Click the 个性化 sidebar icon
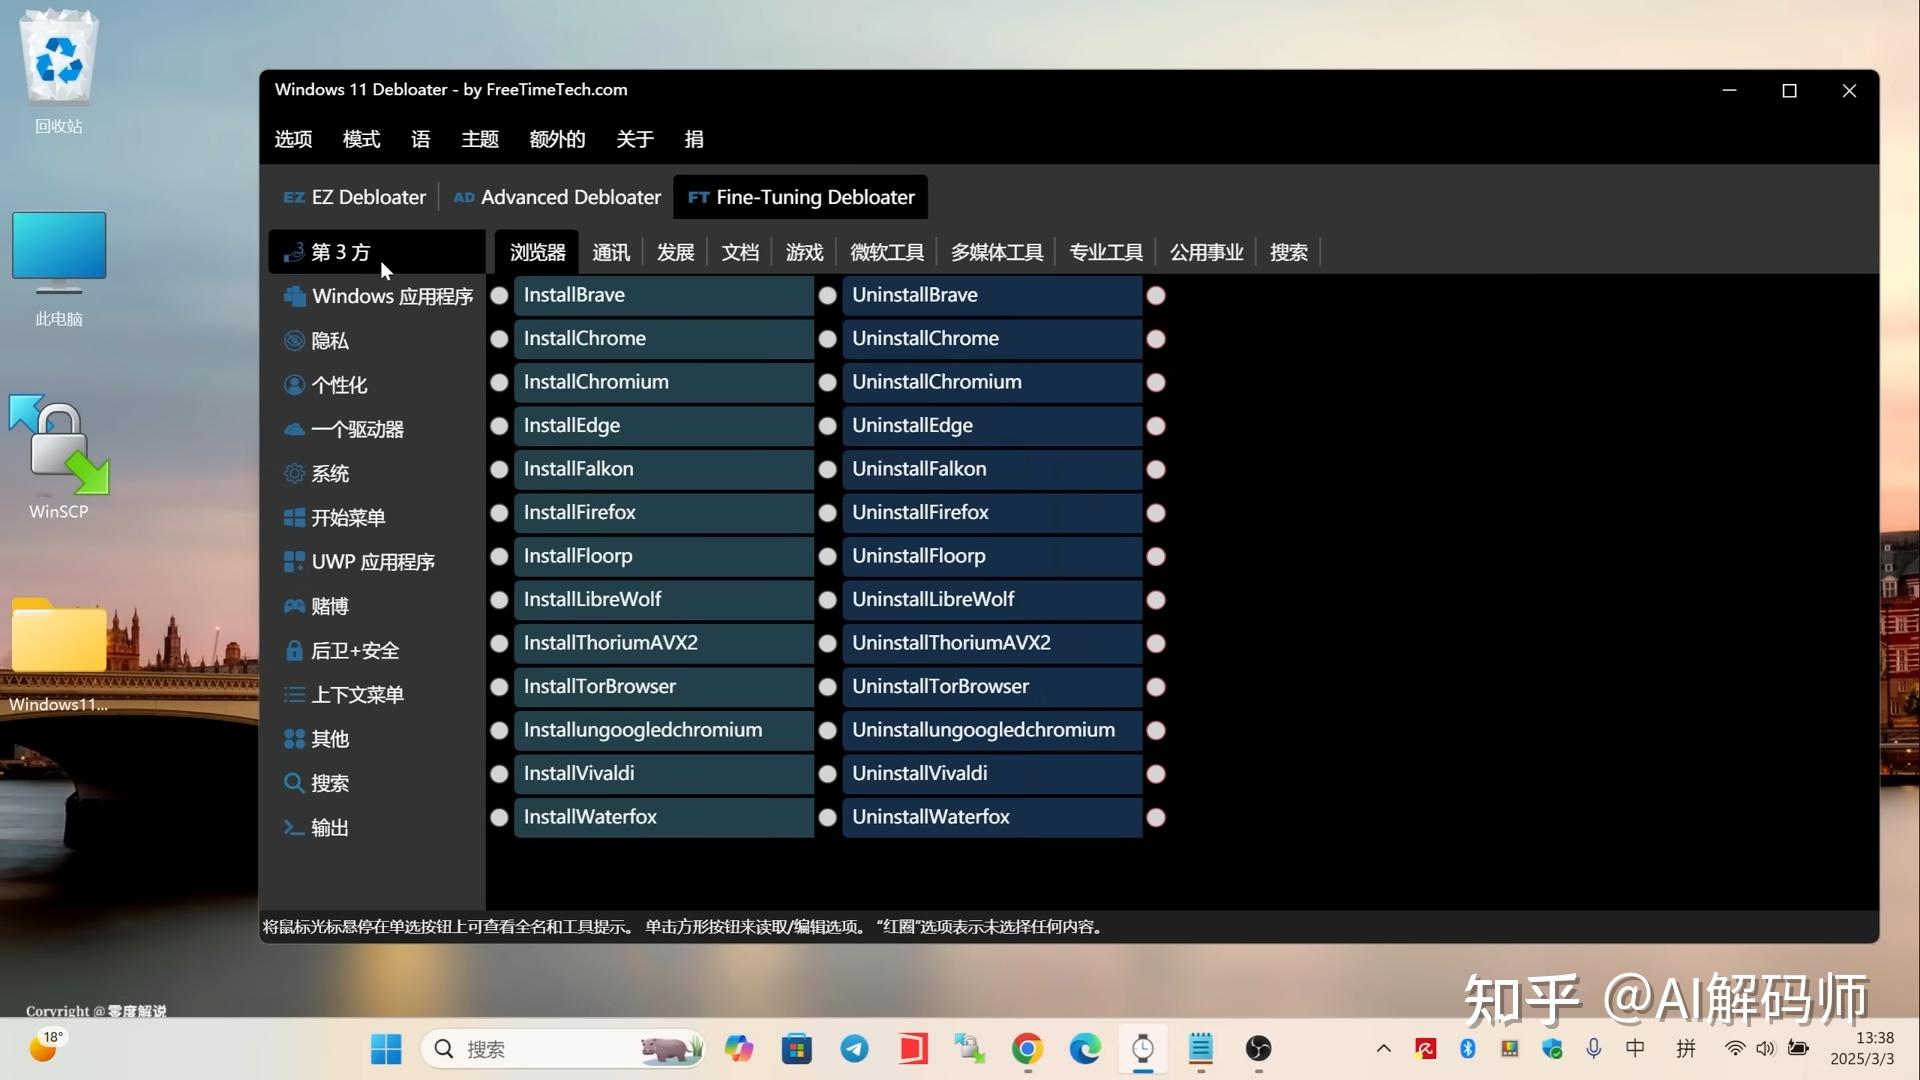1920x1080 pixels. coord(340,384)
